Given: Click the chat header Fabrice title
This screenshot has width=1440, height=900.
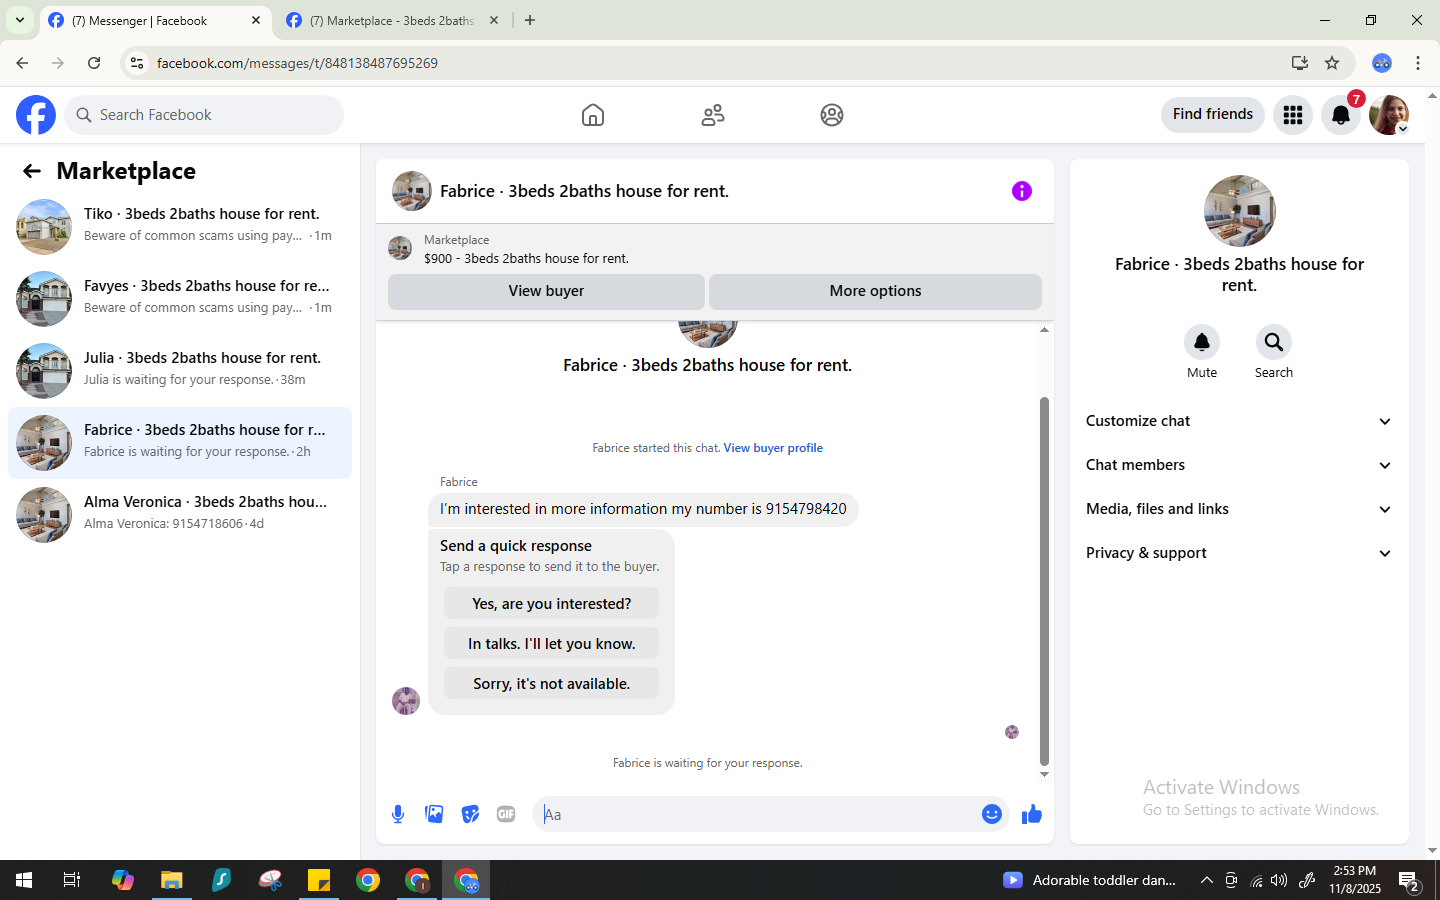Looking at the screenshot, I should tap(584, 191).
